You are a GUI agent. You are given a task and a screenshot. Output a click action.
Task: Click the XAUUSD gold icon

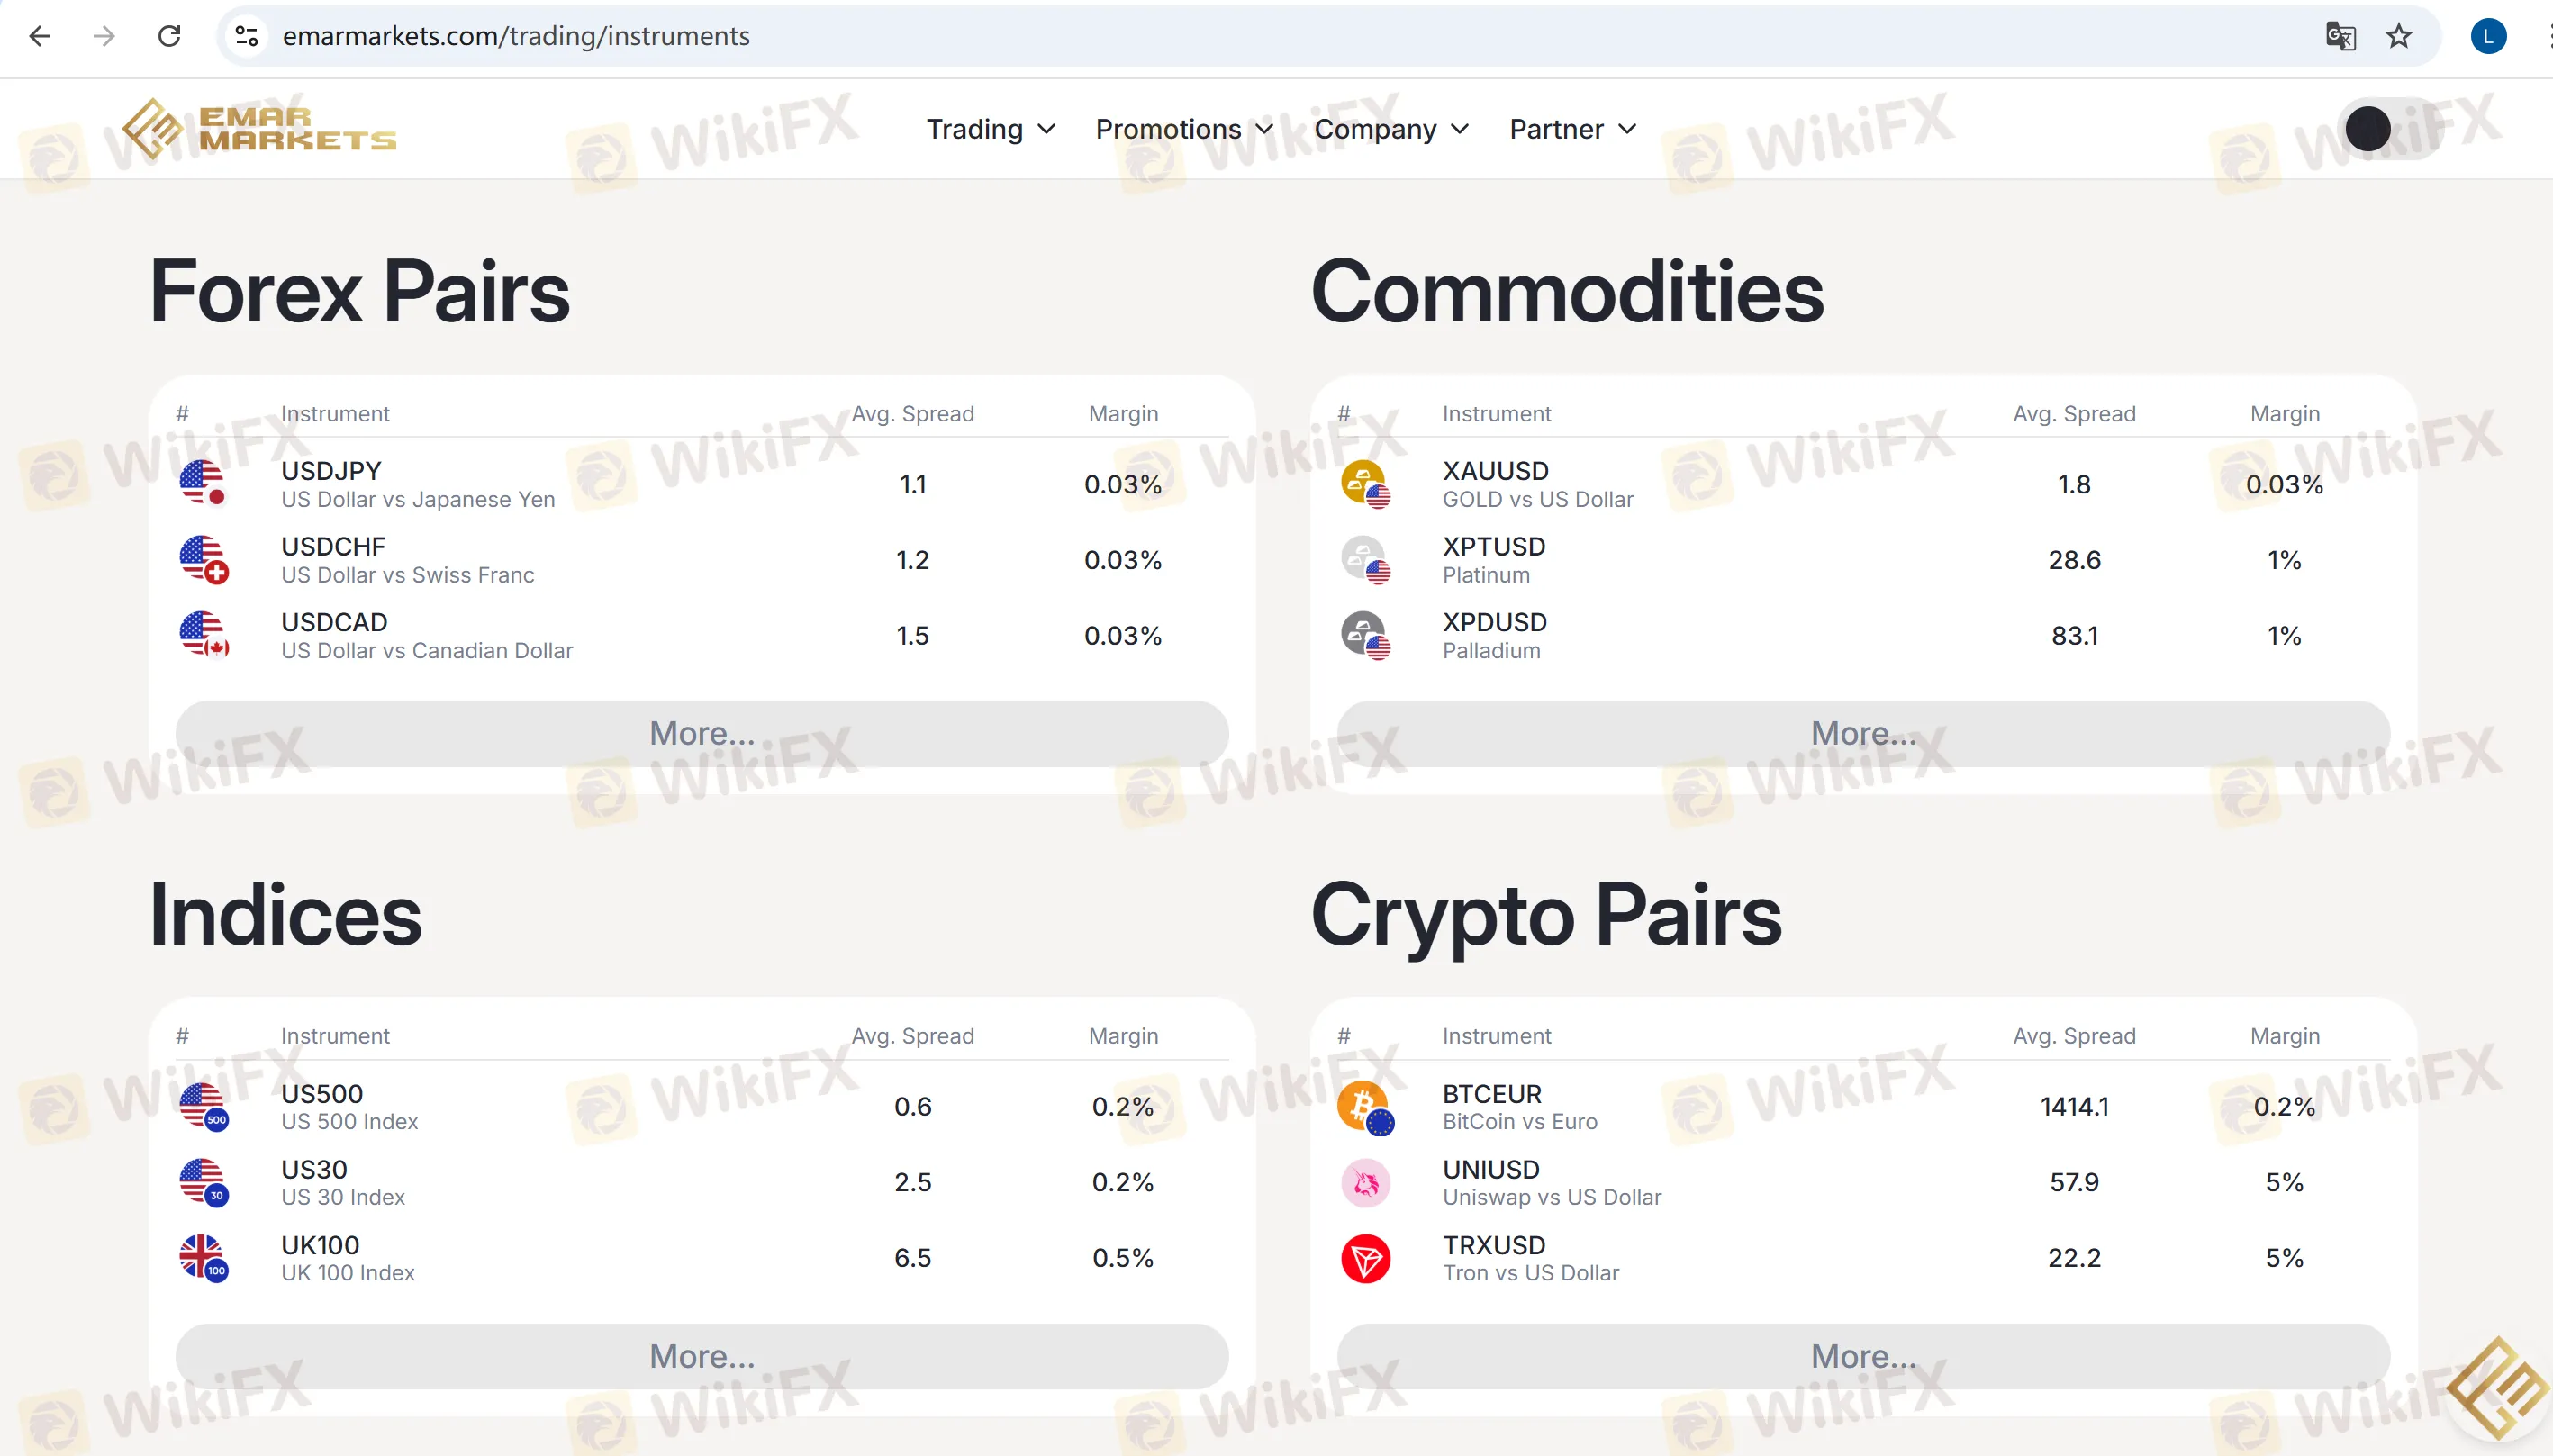tap(1365, 485)
